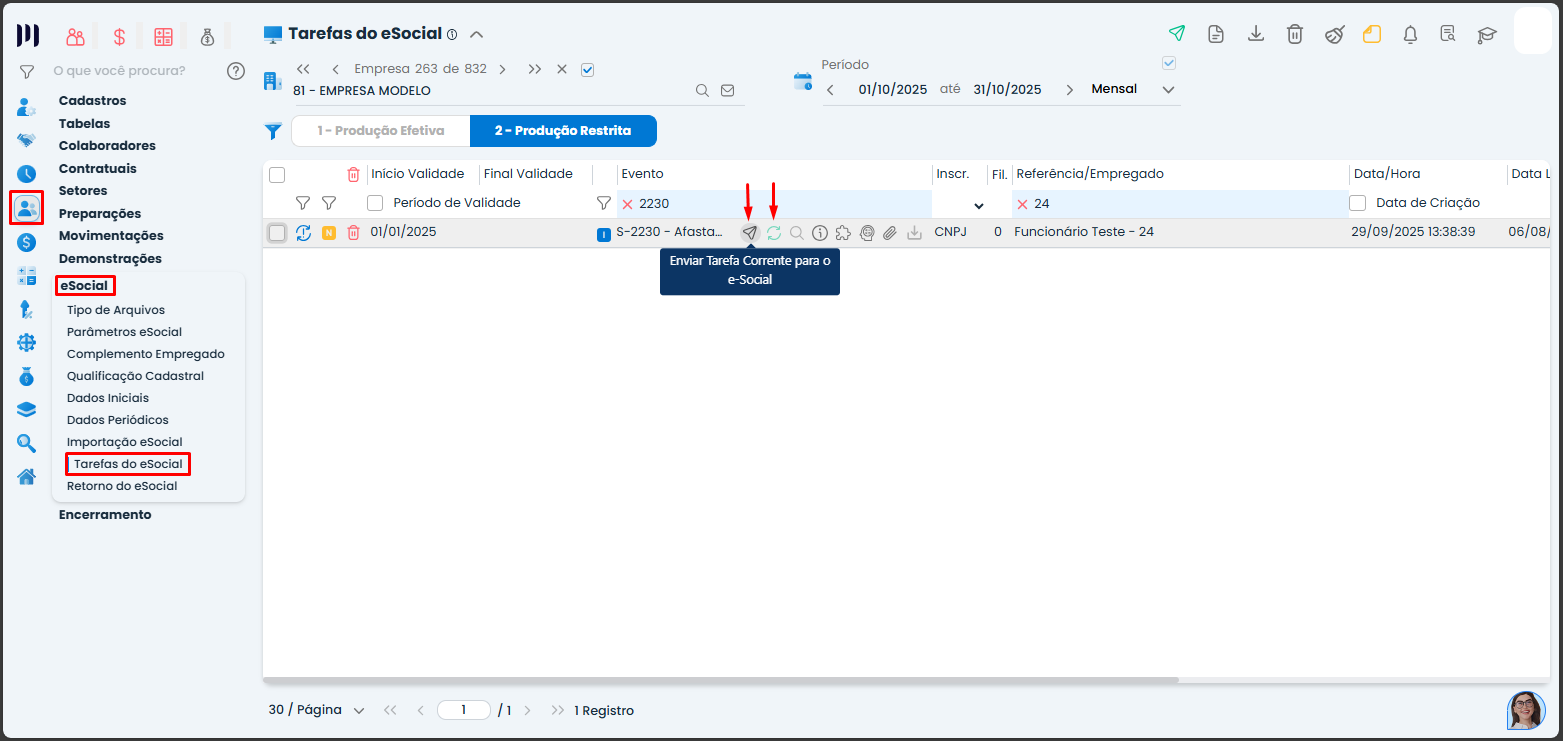Click the red people icon in the top-left shortcuts
The height and width of the screenshot is (741, 1563).
click(76, 37)
